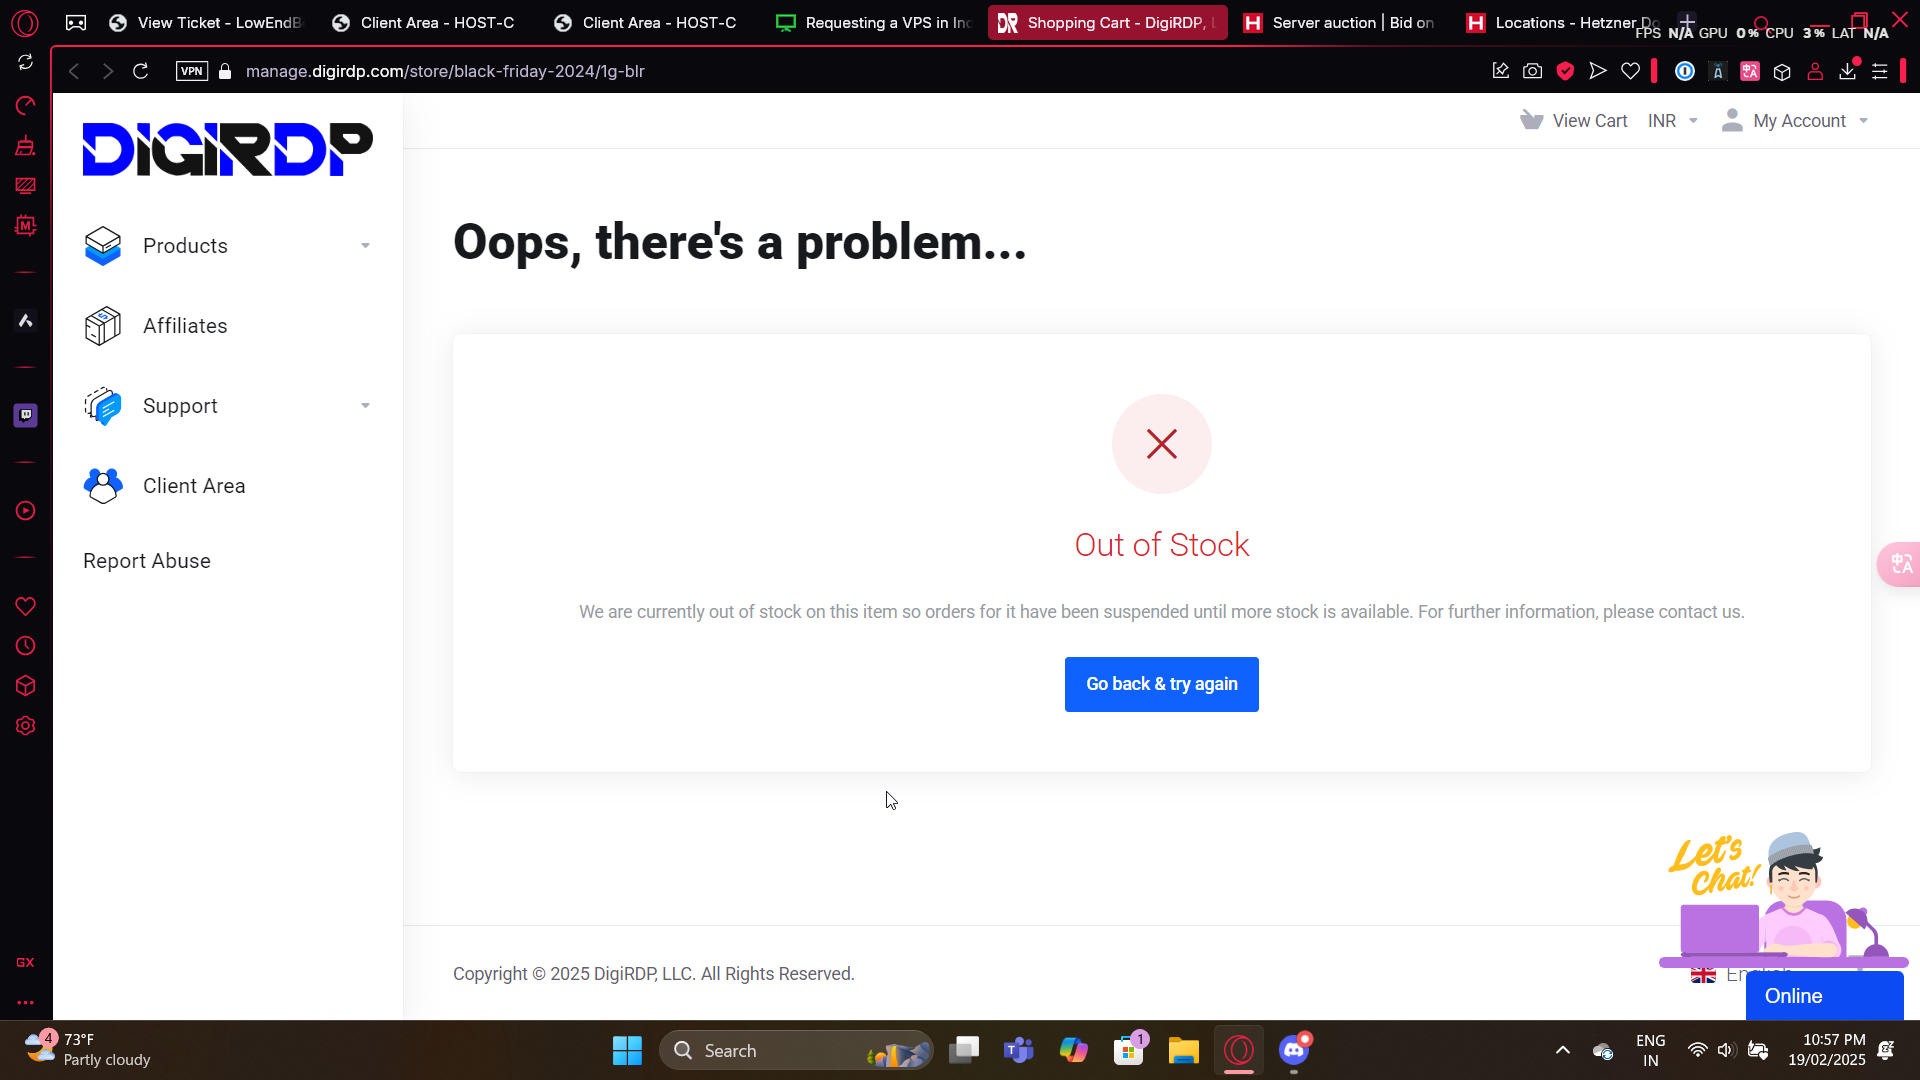Image resolution: width=1920 pixels, height=1080 pixels.
Task: Open Microsoft Teams from taskbar
Action: (x=1019, y=1050)
